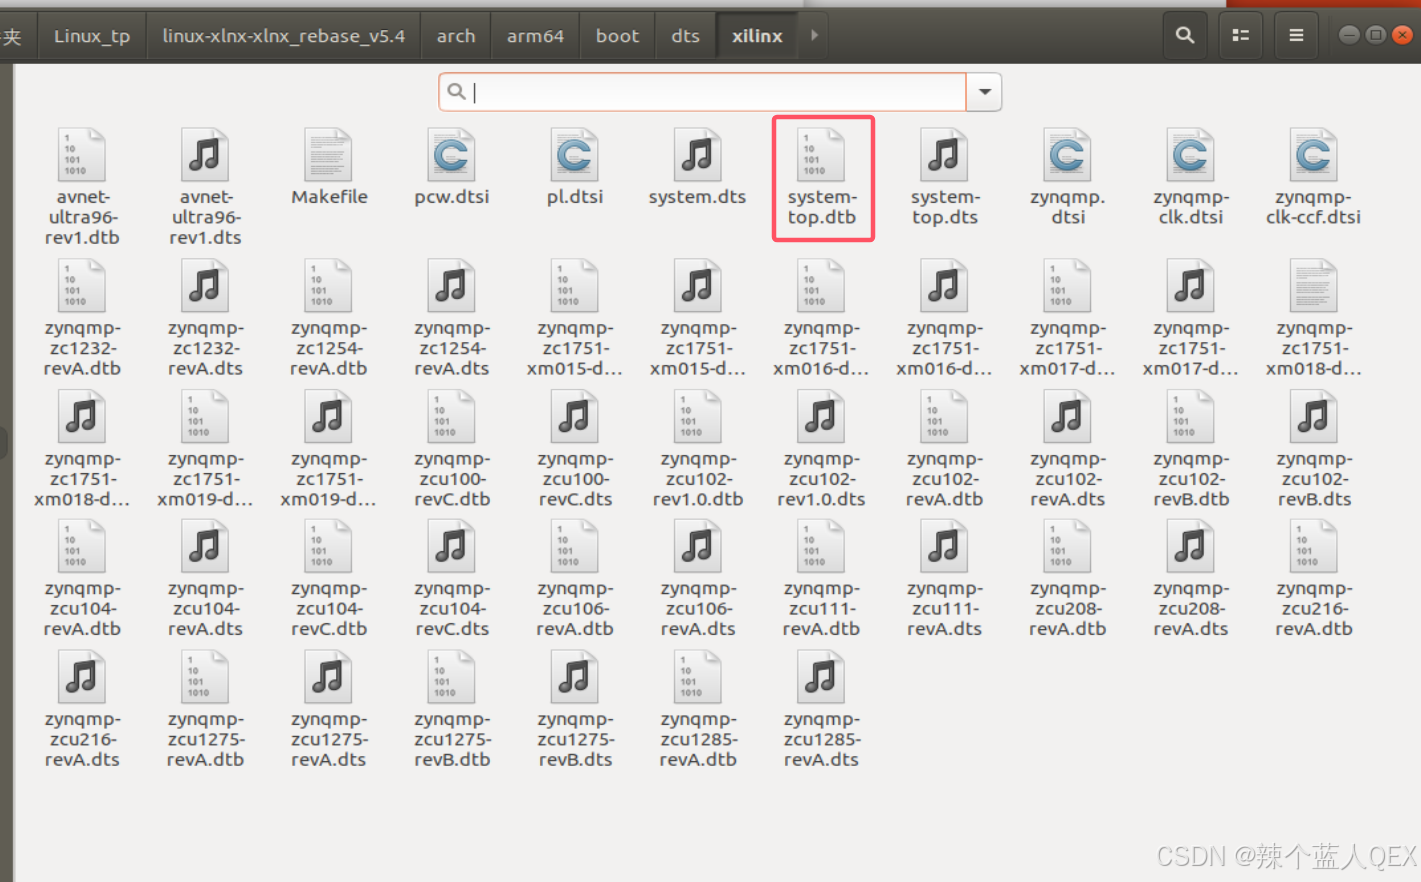Screen dimensions: 1421x882
Task: Select zynqmp-clk.dtsi file icon
Action: coord(1191,155)
